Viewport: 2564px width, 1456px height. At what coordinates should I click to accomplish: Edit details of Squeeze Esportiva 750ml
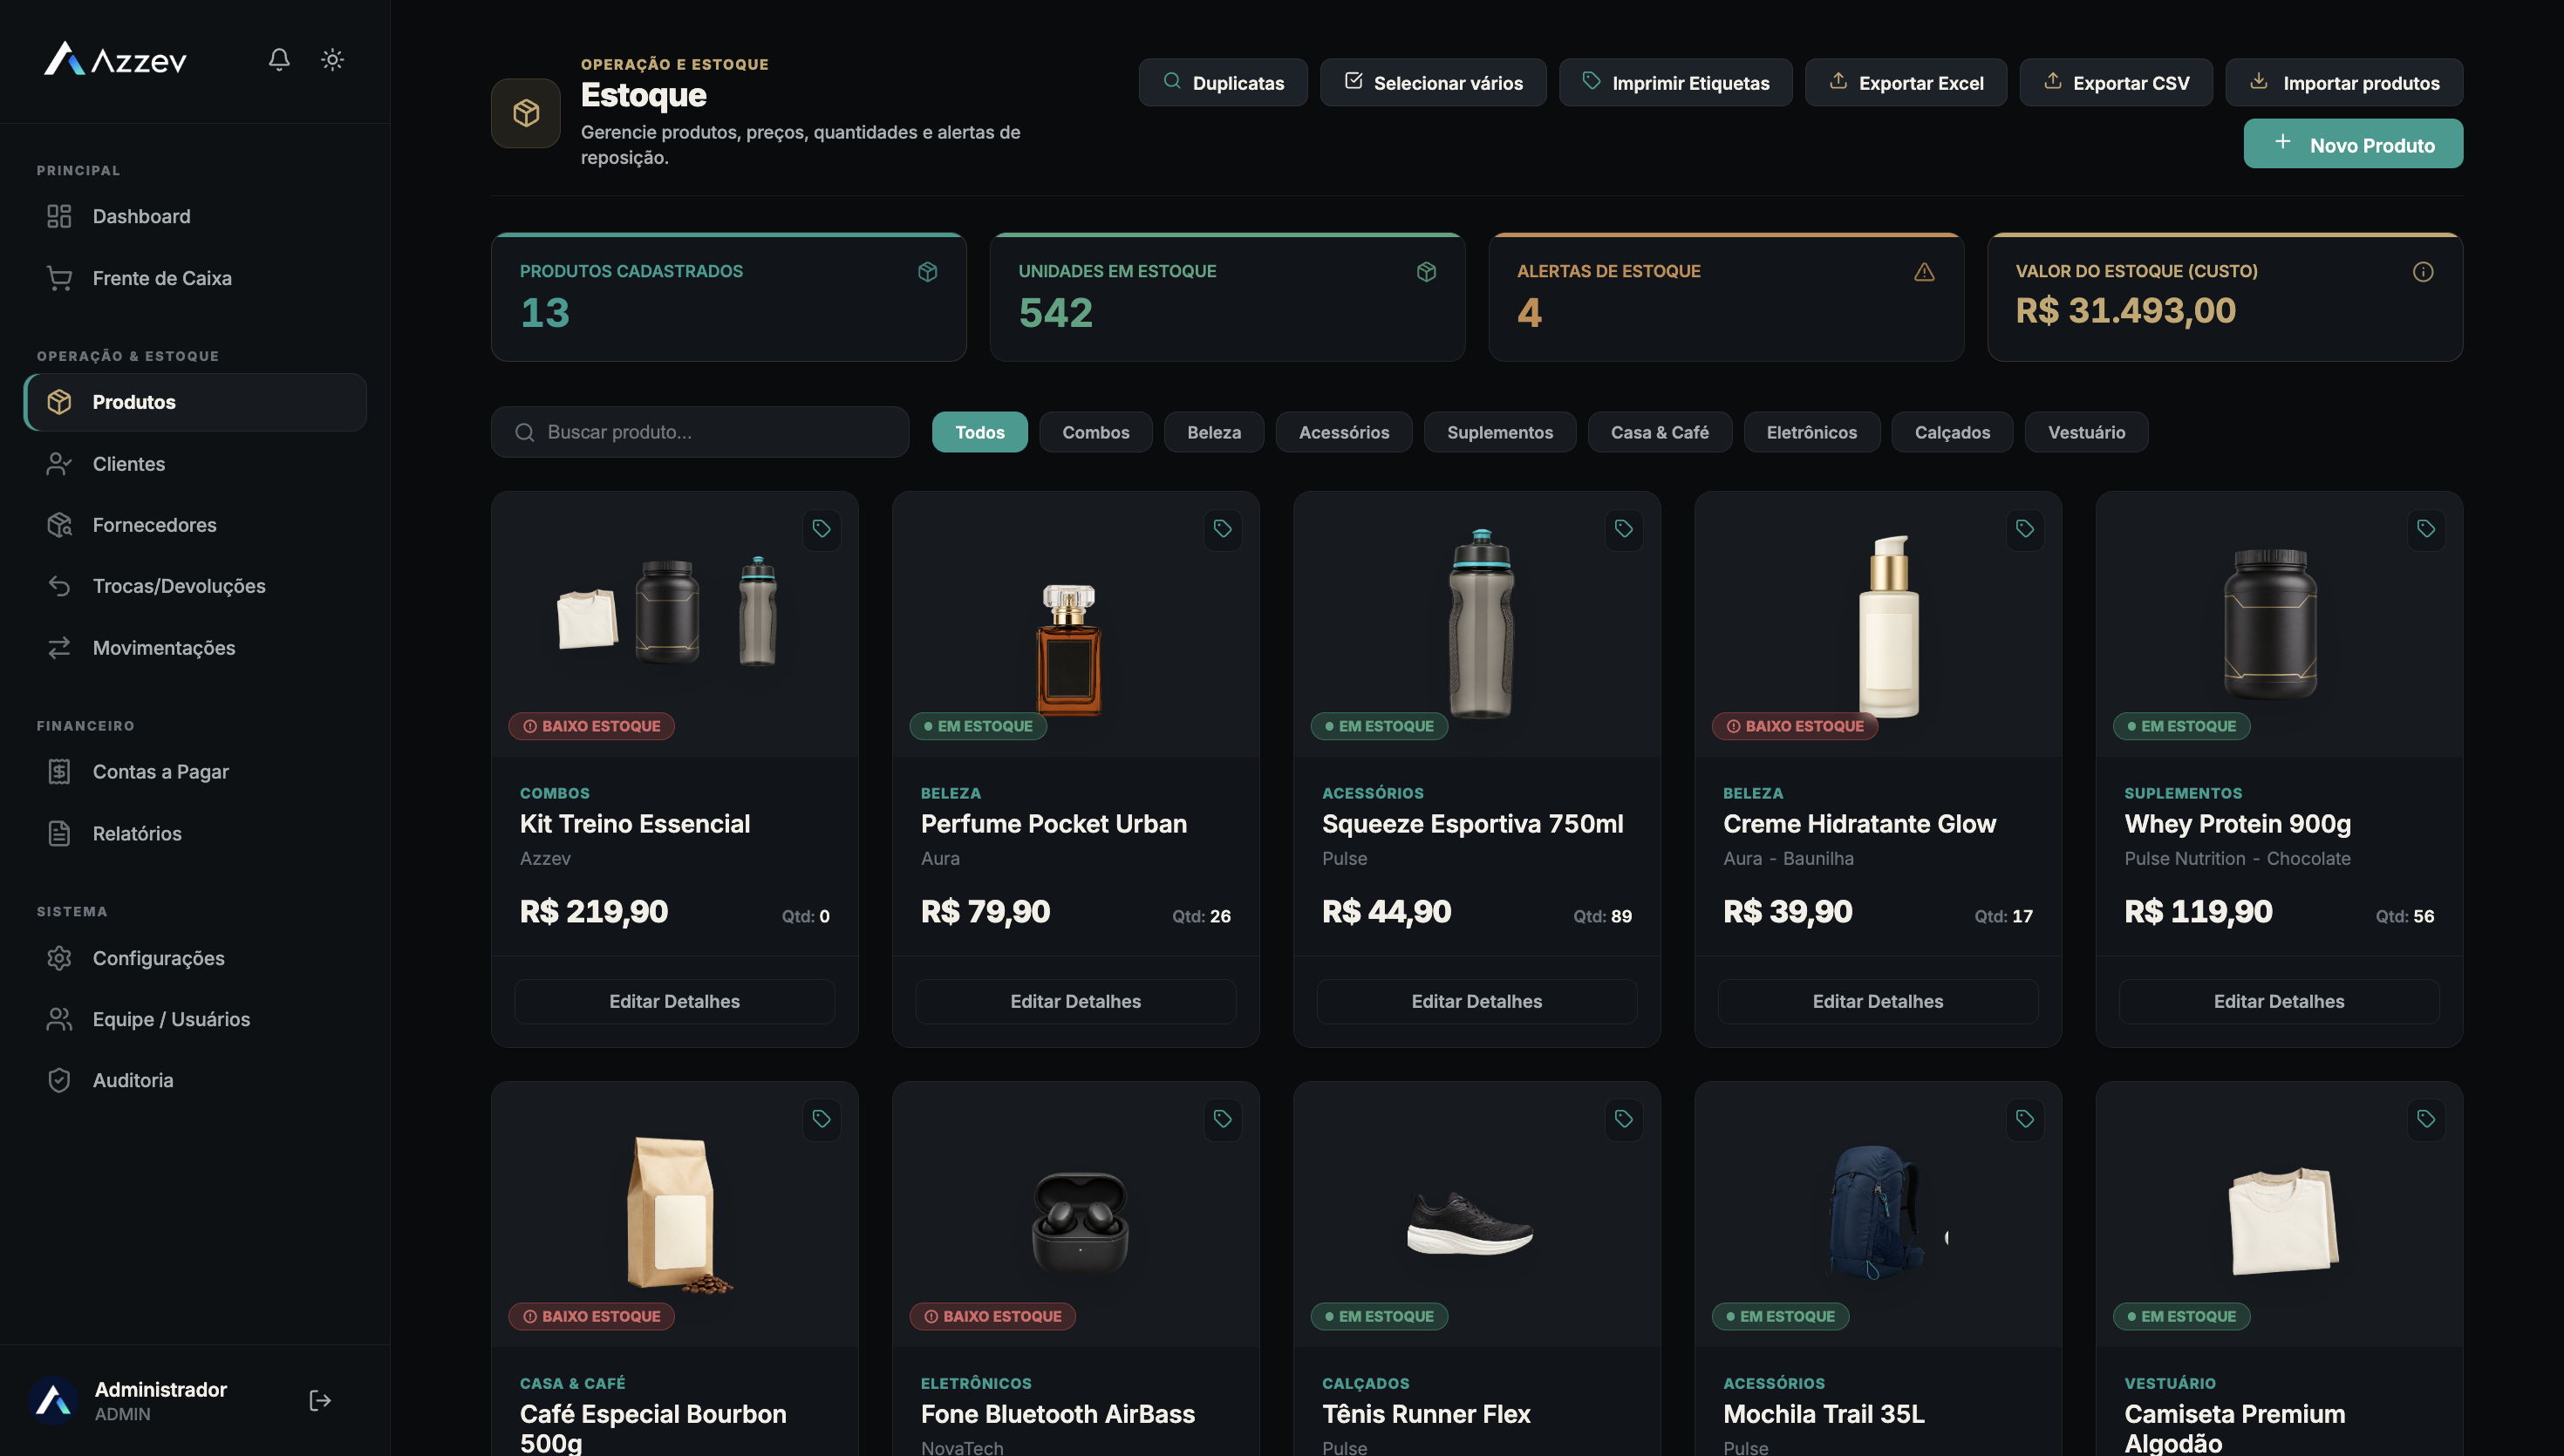1477,1001
